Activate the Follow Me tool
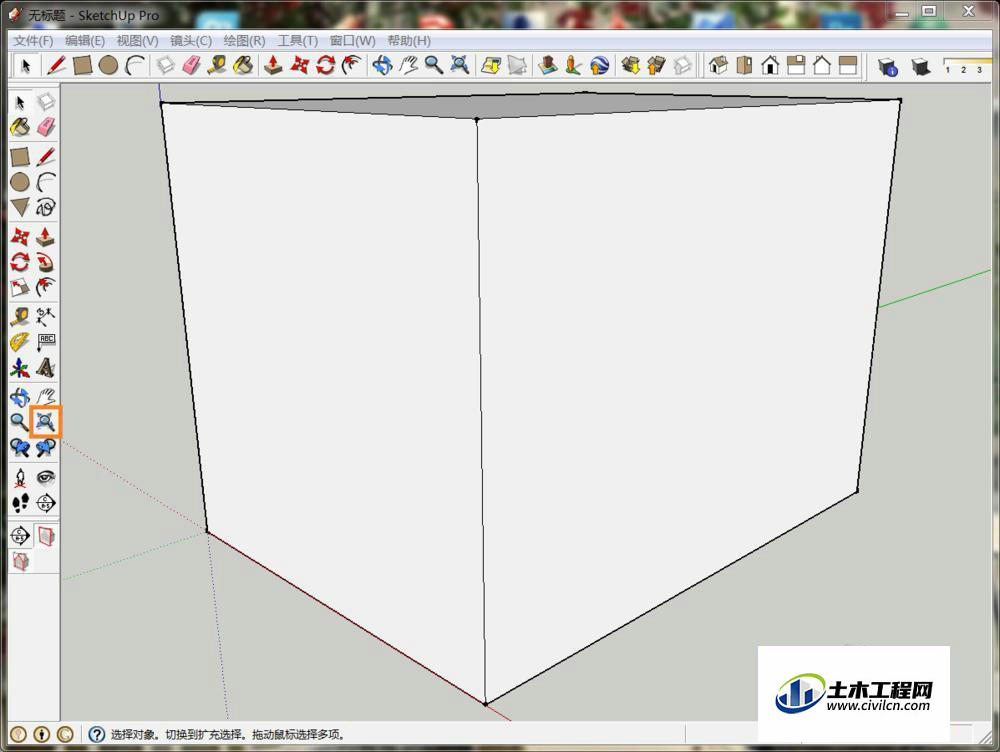 (x=45, y=262)
